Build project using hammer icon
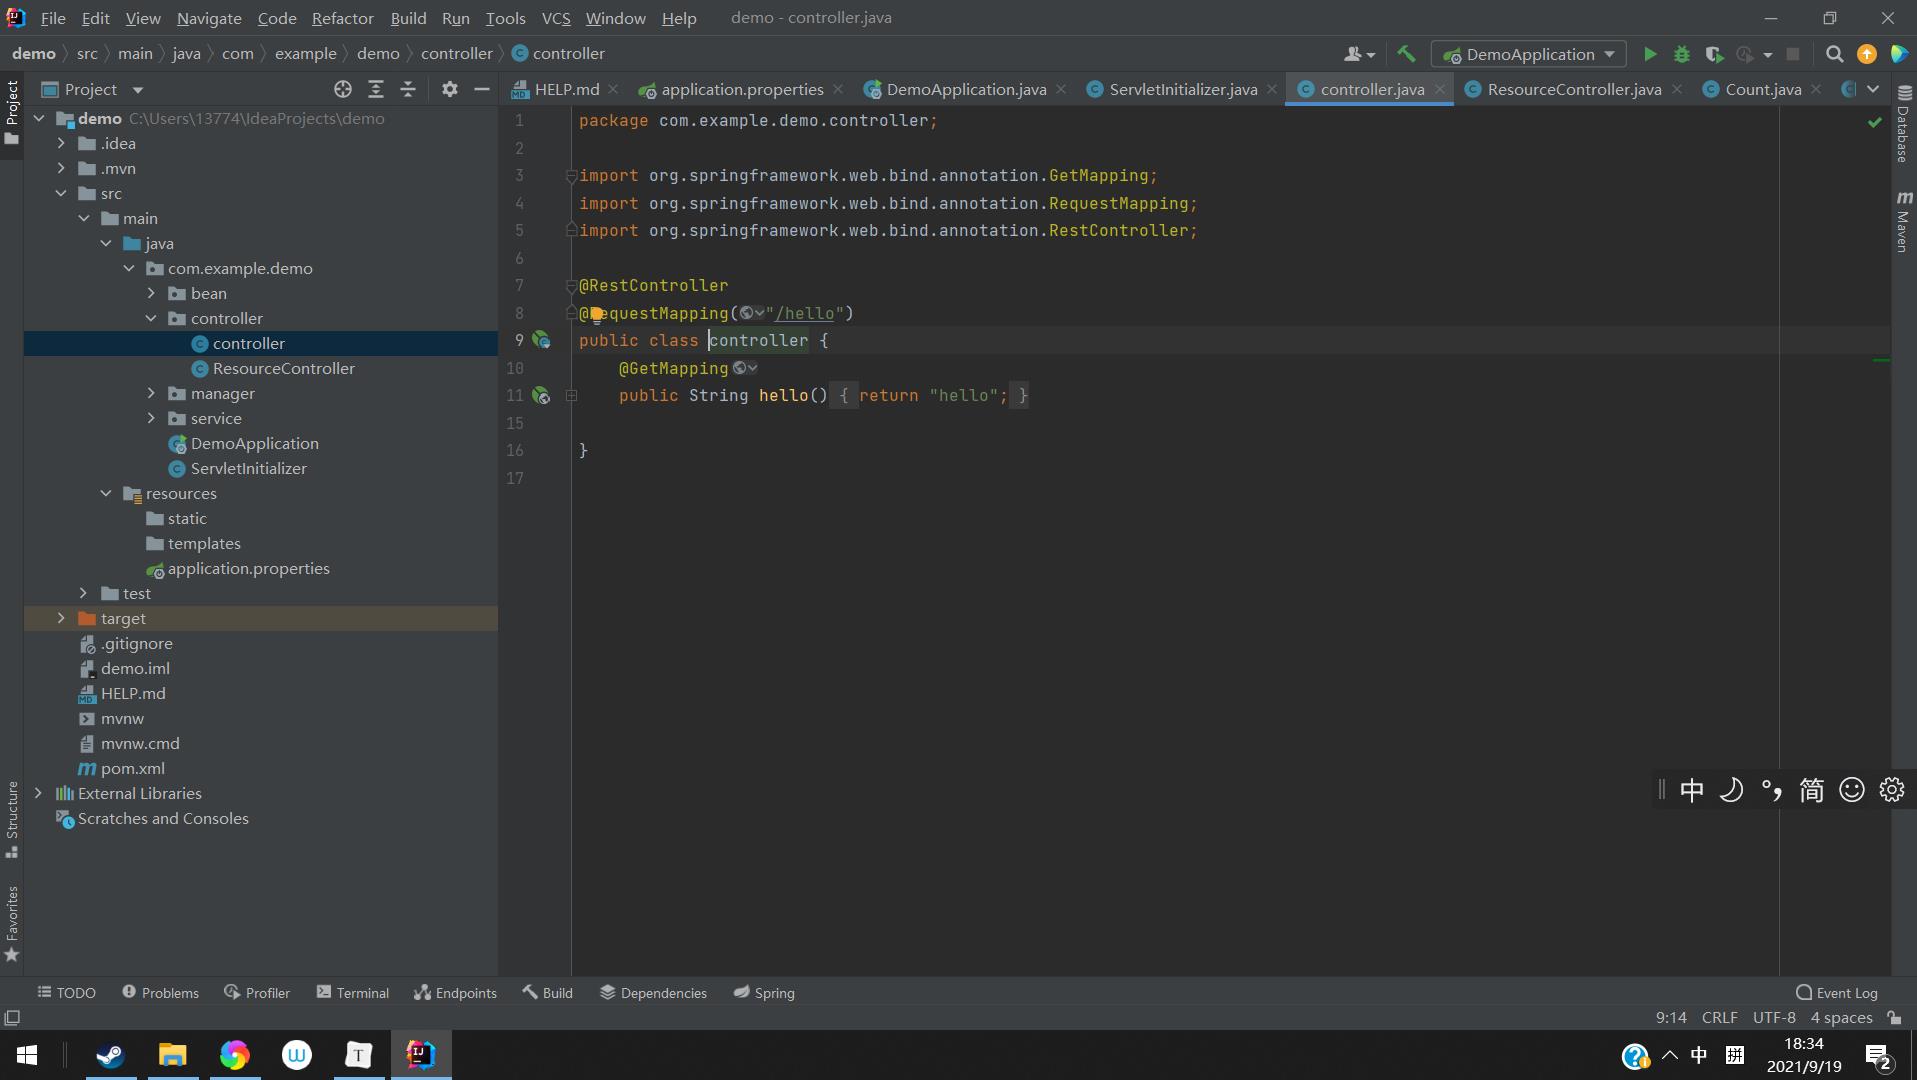 tap(1406, 54)
